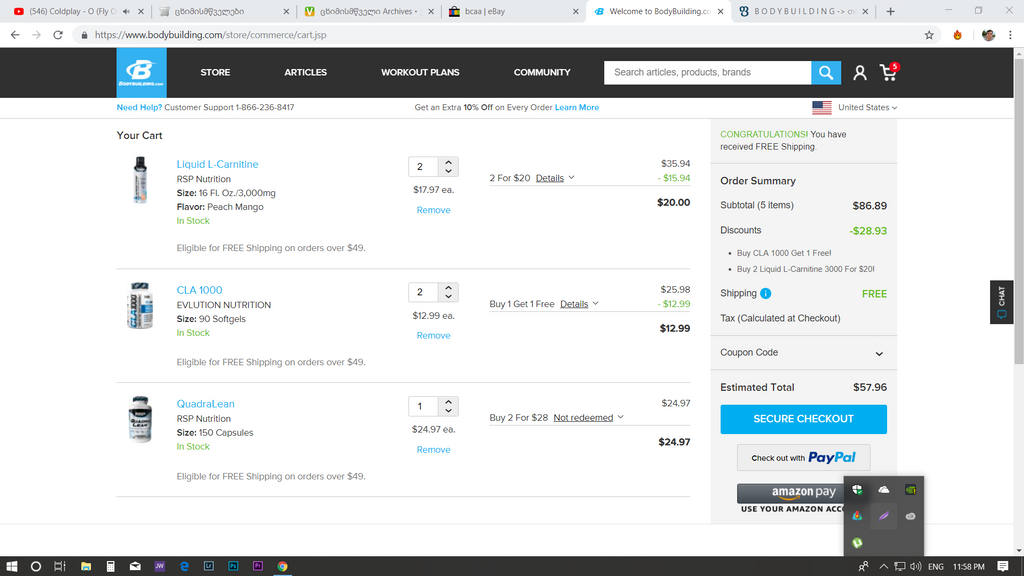Image resolution: width=1024 pixels, height=576 pixels.
Task: Open the COMMUNITY menu
Action: point(542,72)
